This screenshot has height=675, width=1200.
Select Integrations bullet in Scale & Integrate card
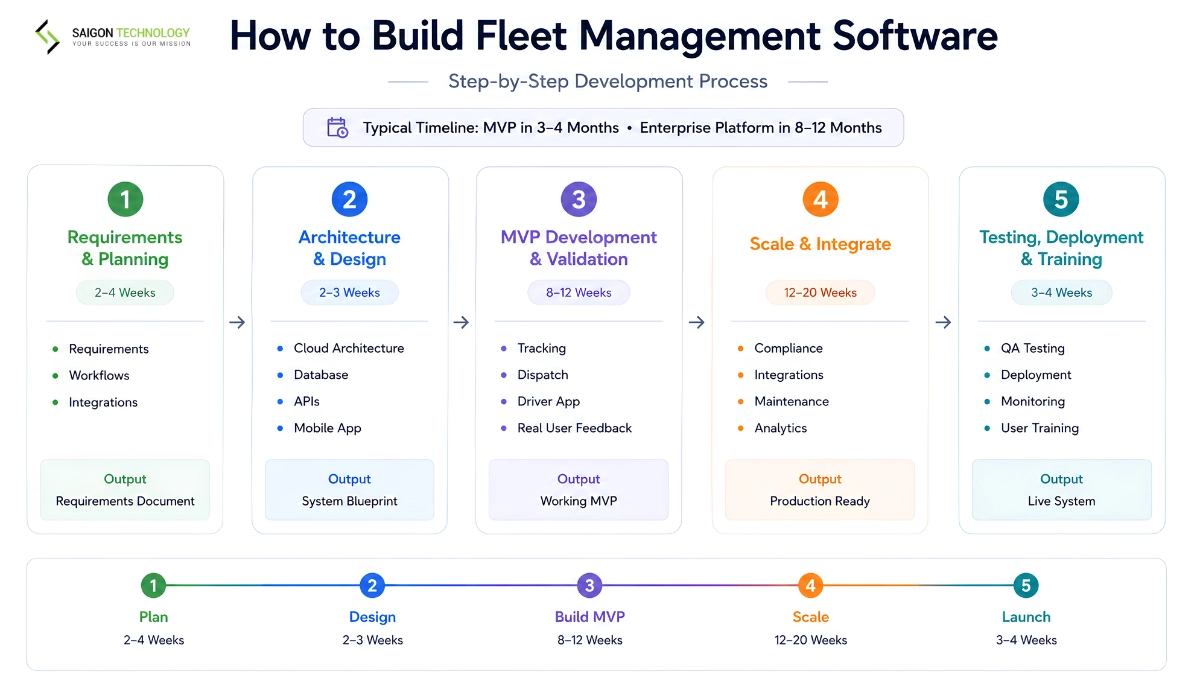780,375
